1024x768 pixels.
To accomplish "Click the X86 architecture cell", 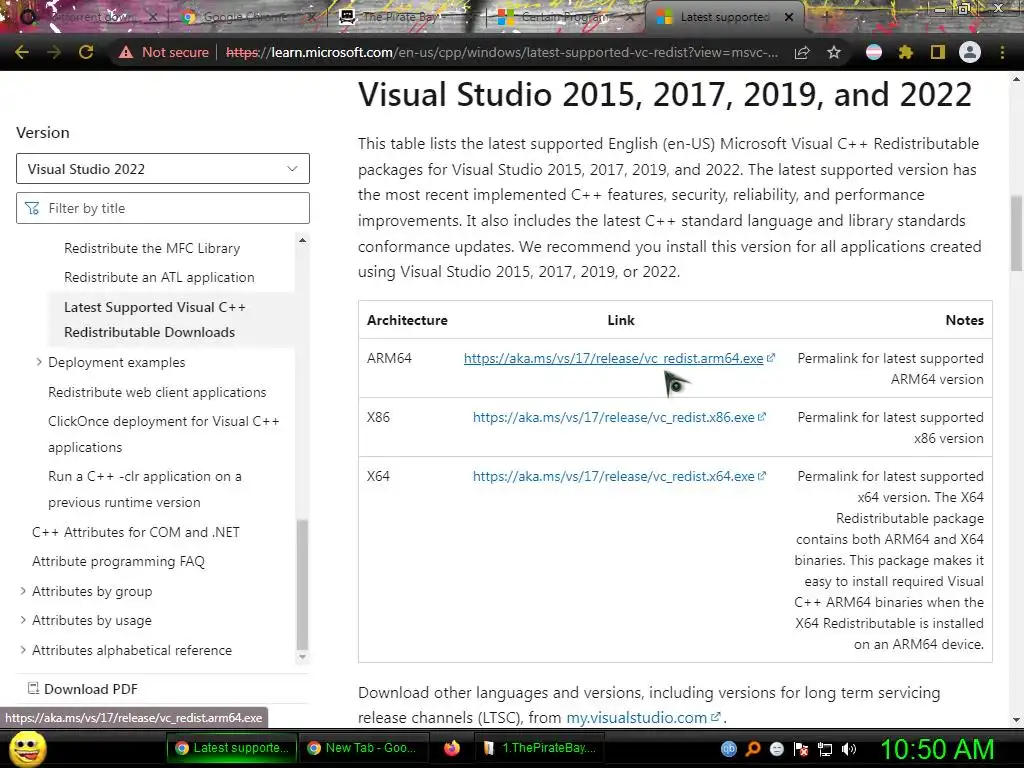I will (378, 417).
